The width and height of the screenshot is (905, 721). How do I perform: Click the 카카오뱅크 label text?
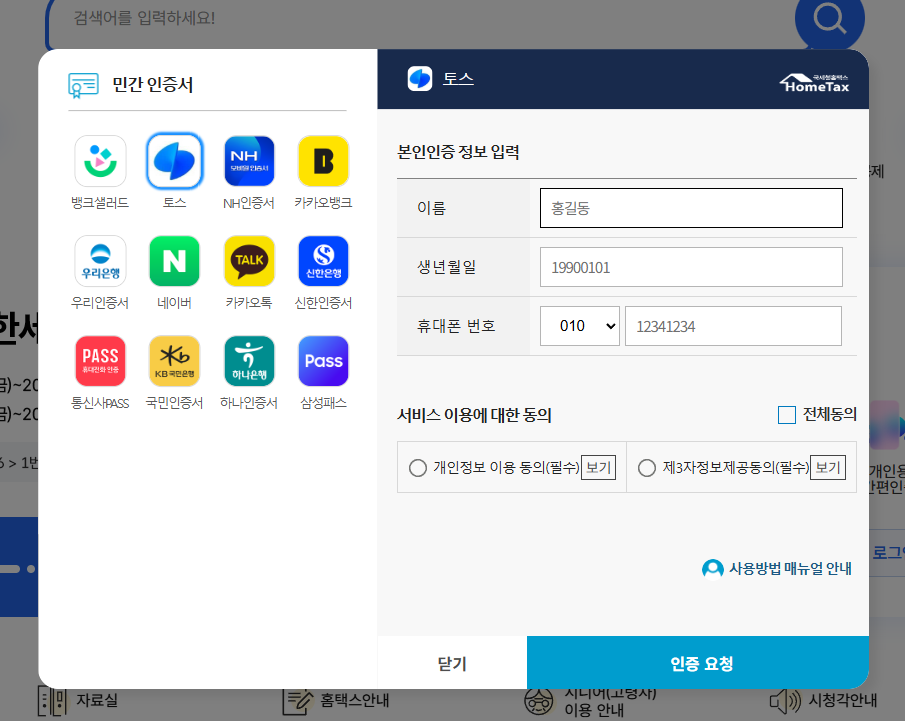pos(323,203)
